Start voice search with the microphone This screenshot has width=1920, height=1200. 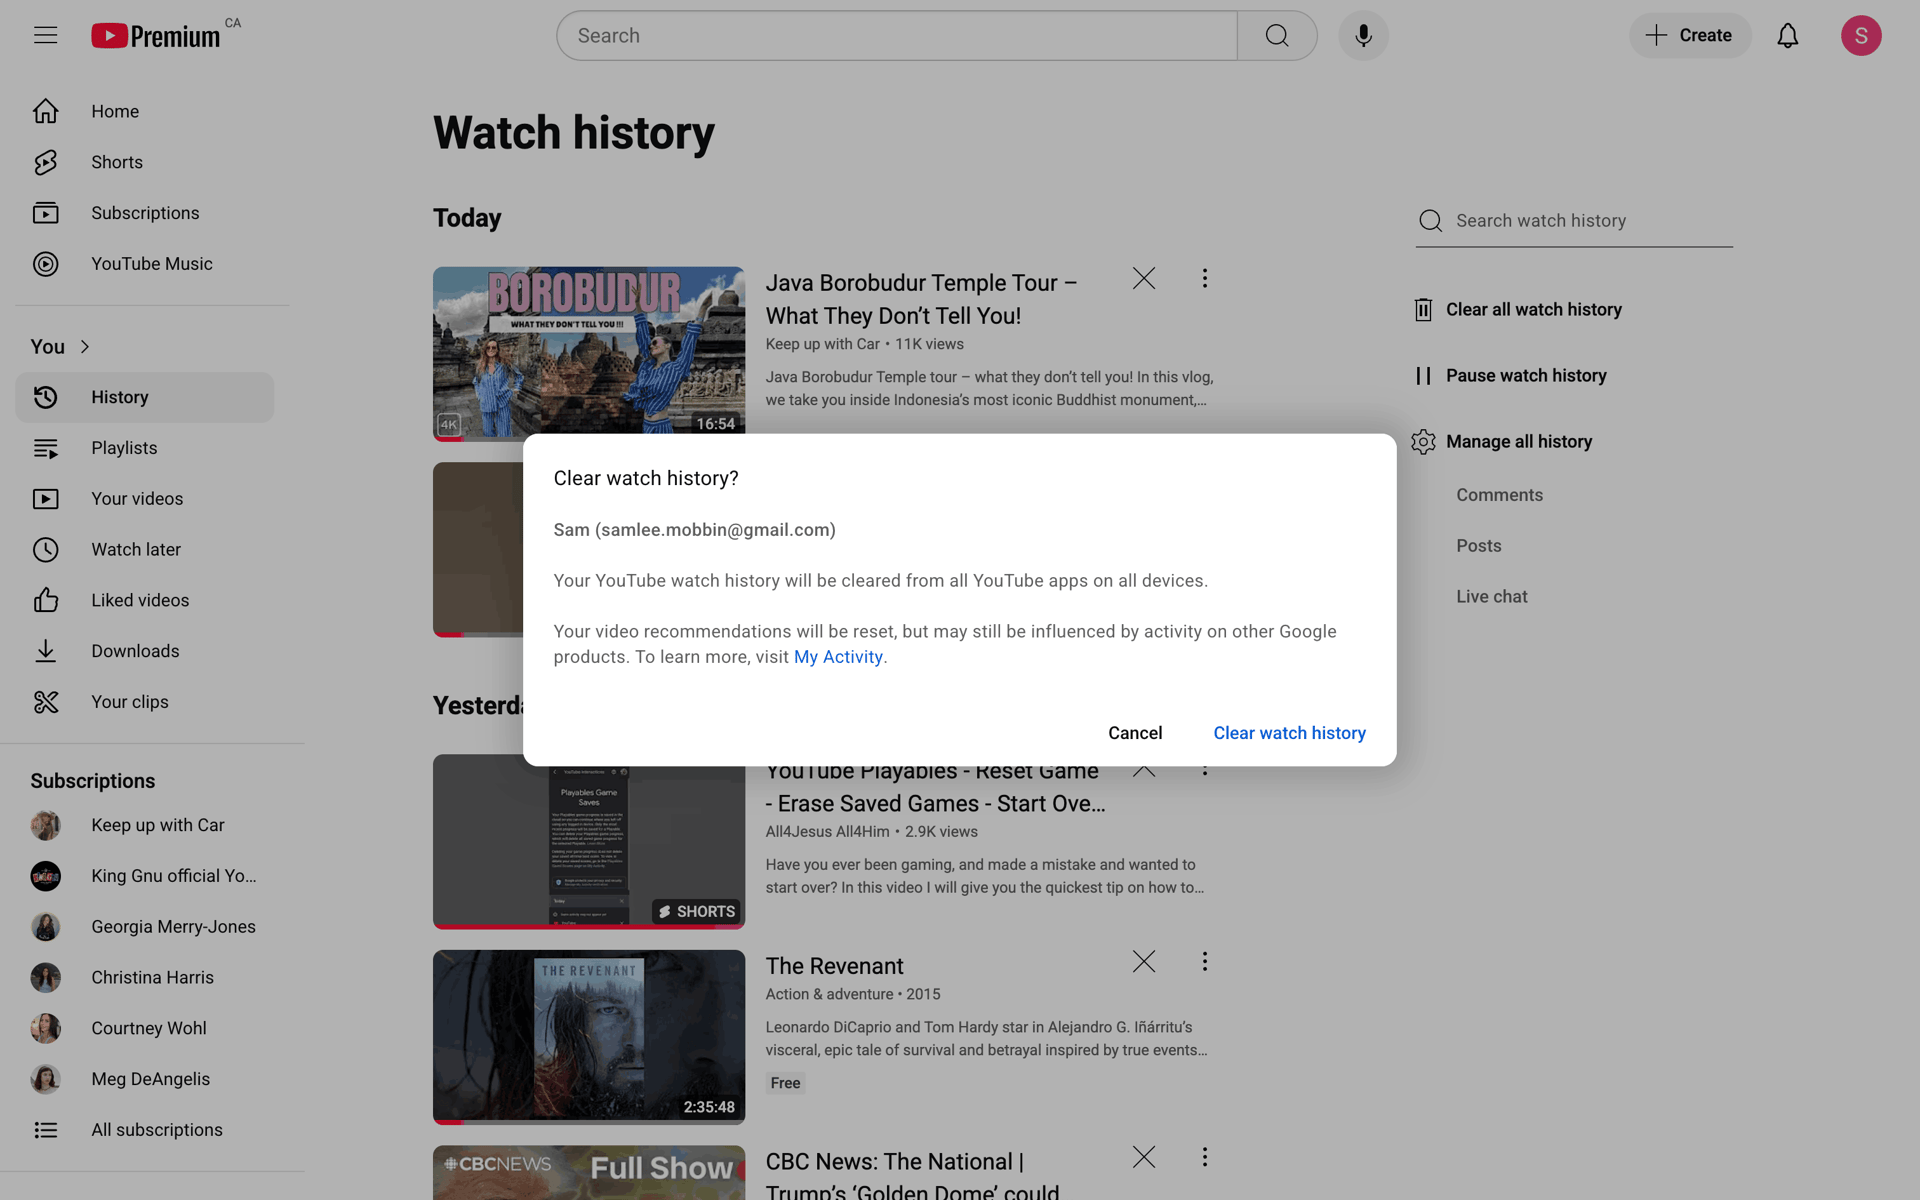pyautogui.click(x=1363, y=36)
